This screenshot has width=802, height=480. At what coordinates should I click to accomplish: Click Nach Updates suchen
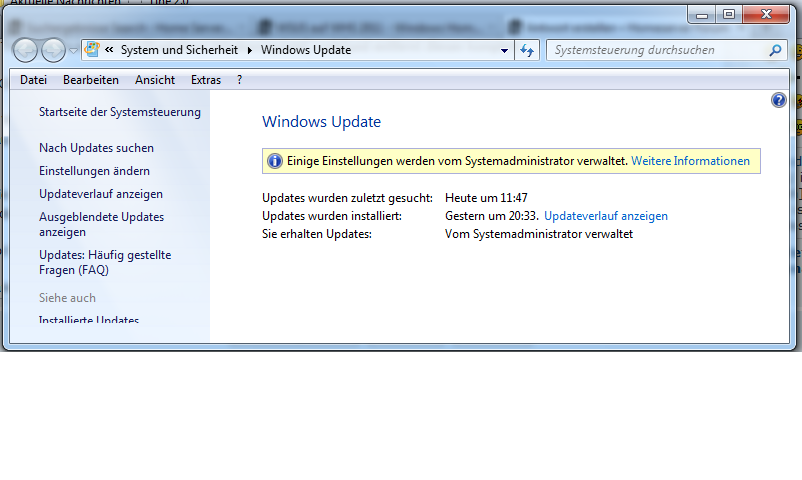[x=96, y=148]
